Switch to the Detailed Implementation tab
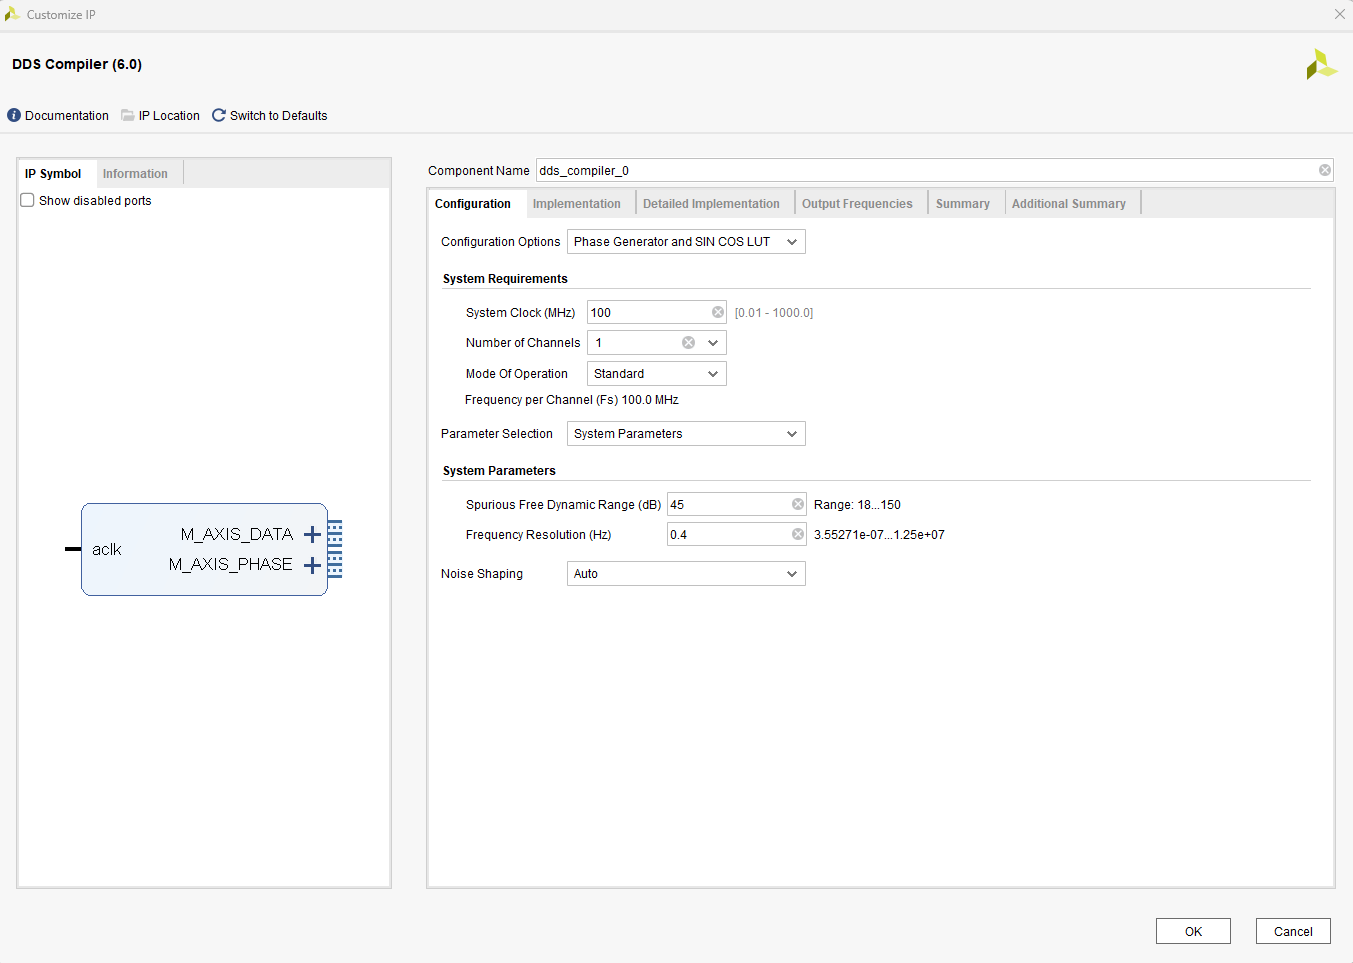The image size is (1353, 963). [711, 203]
